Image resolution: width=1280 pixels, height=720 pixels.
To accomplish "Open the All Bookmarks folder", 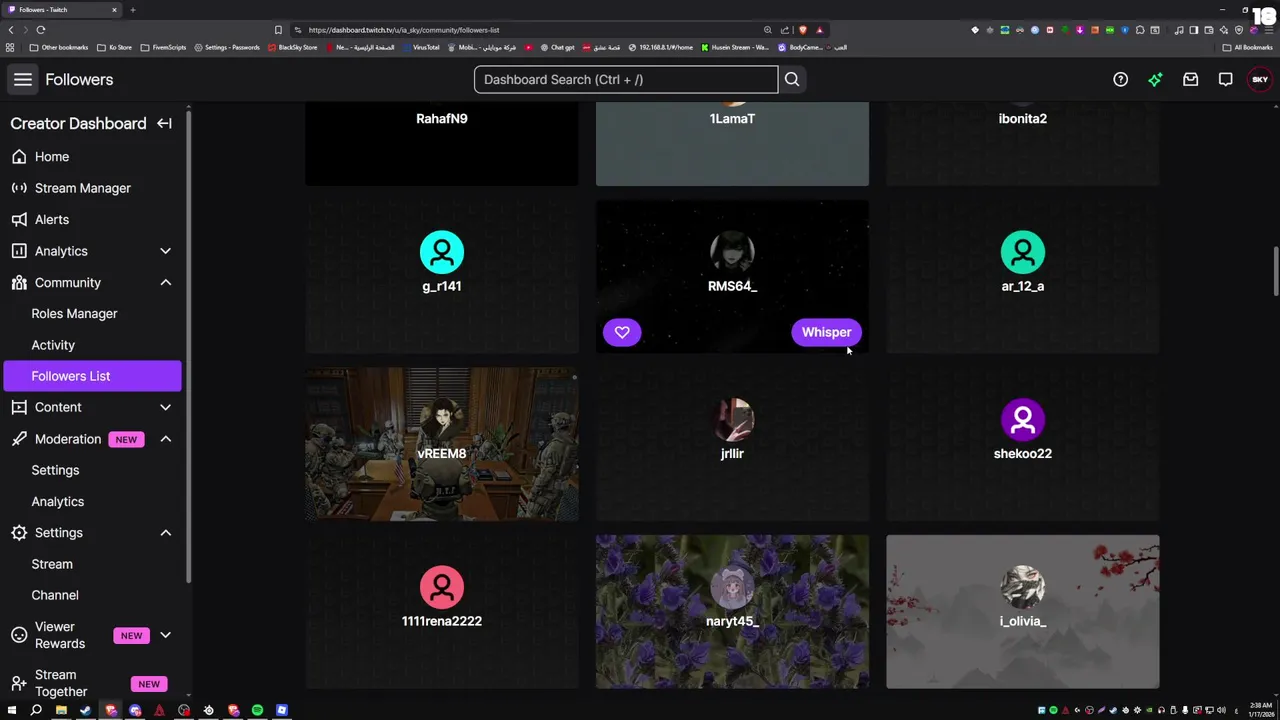I will [x=1248, y=47].
